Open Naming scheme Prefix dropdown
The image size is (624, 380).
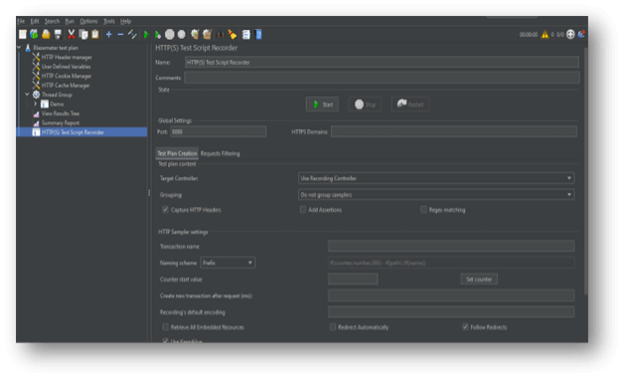pos(228,263)
